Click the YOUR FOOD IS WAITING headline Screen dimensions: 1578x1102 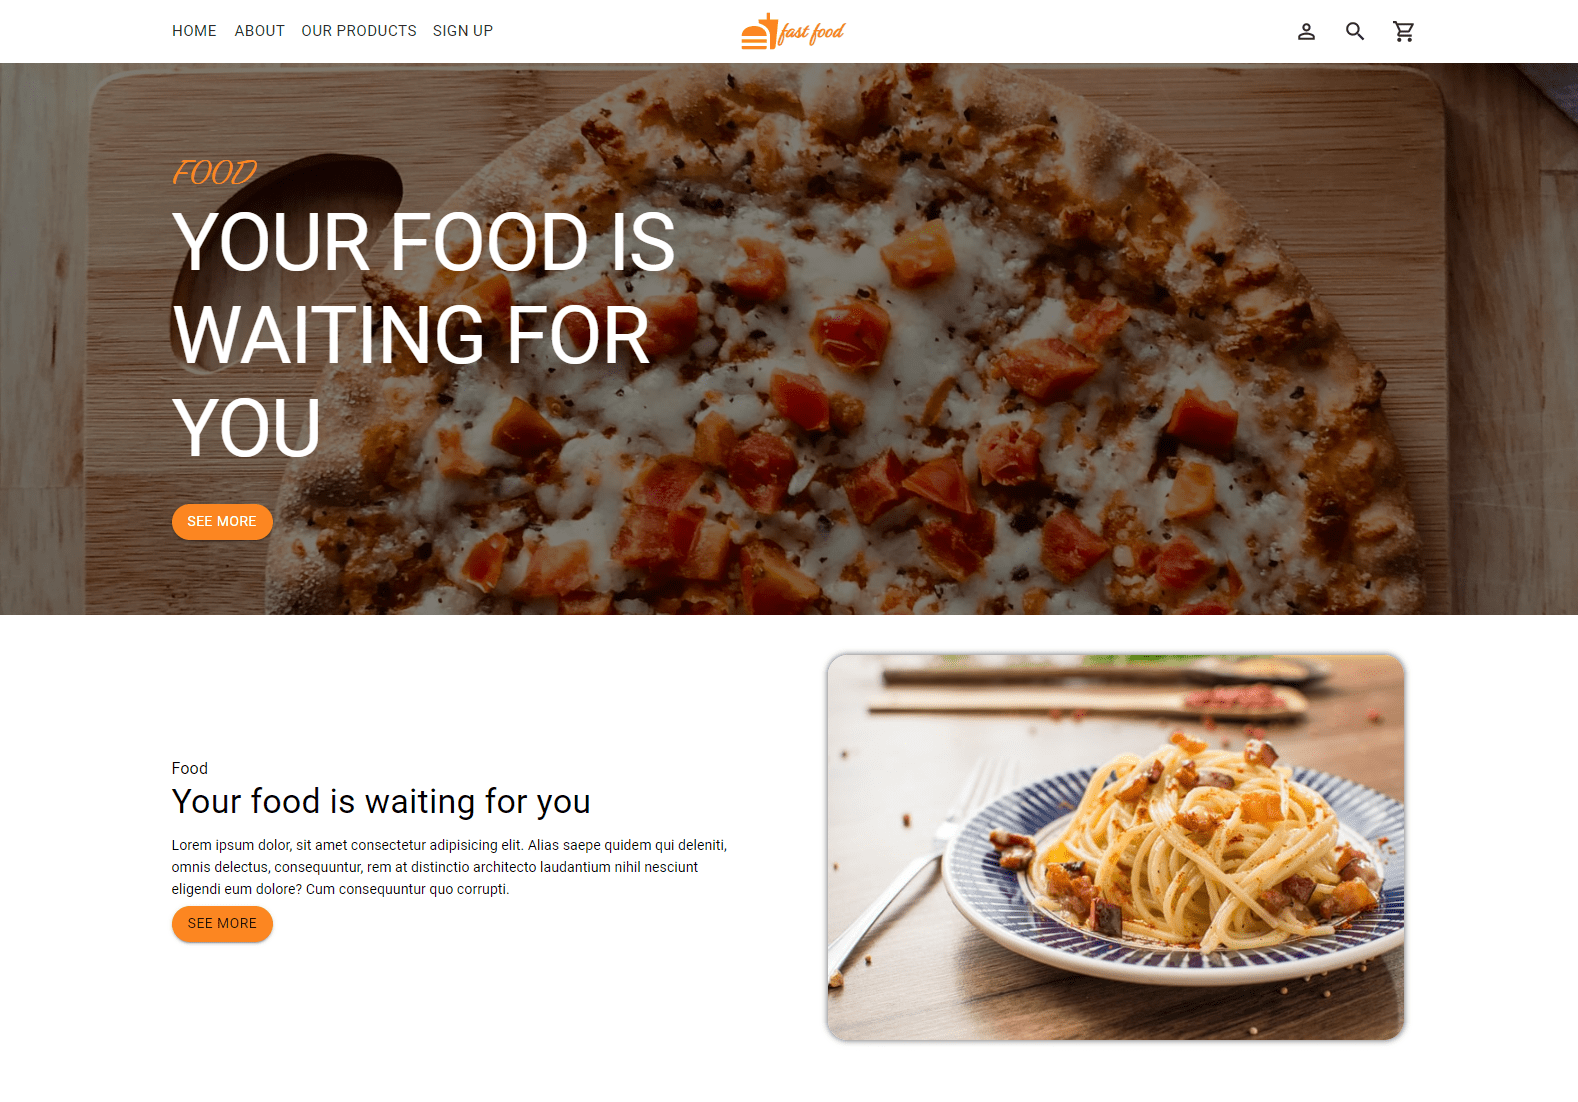[424, 335]
